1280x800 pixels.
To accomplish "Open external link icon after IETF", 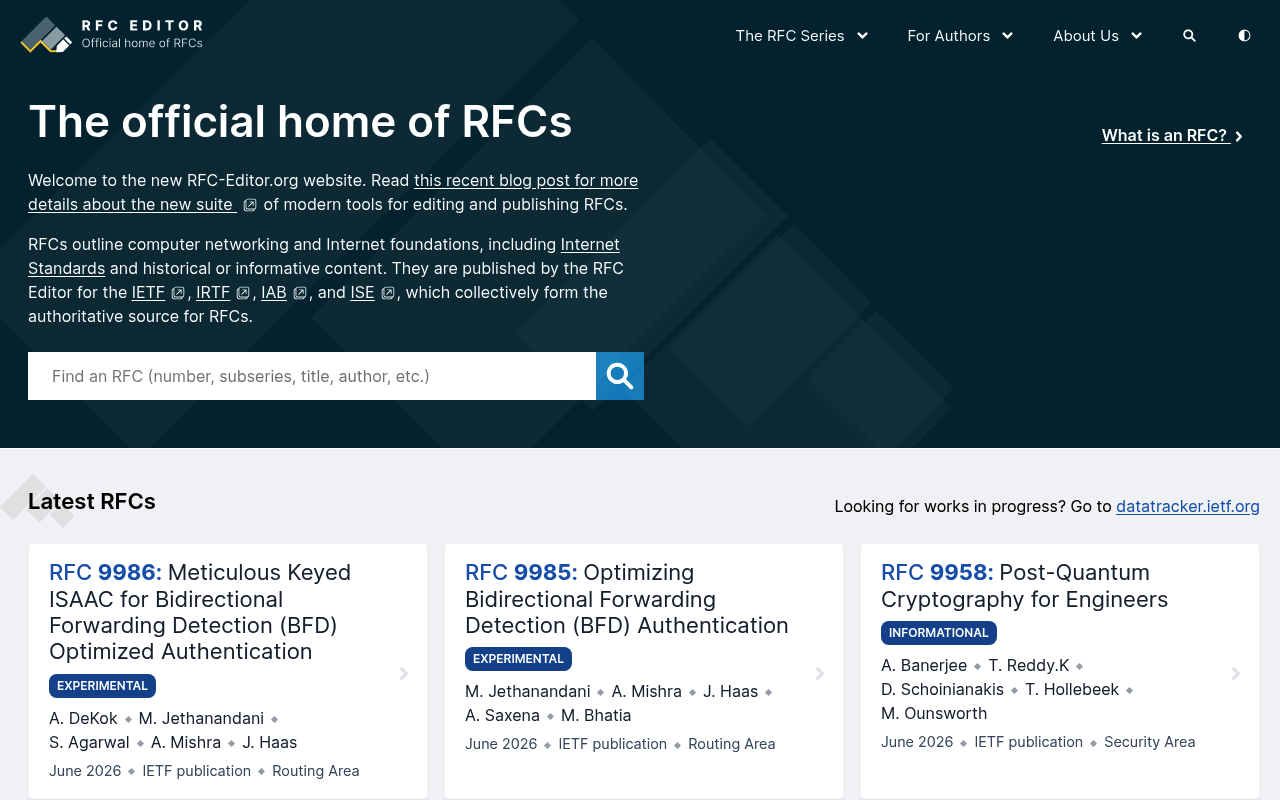I will [178, 293].
